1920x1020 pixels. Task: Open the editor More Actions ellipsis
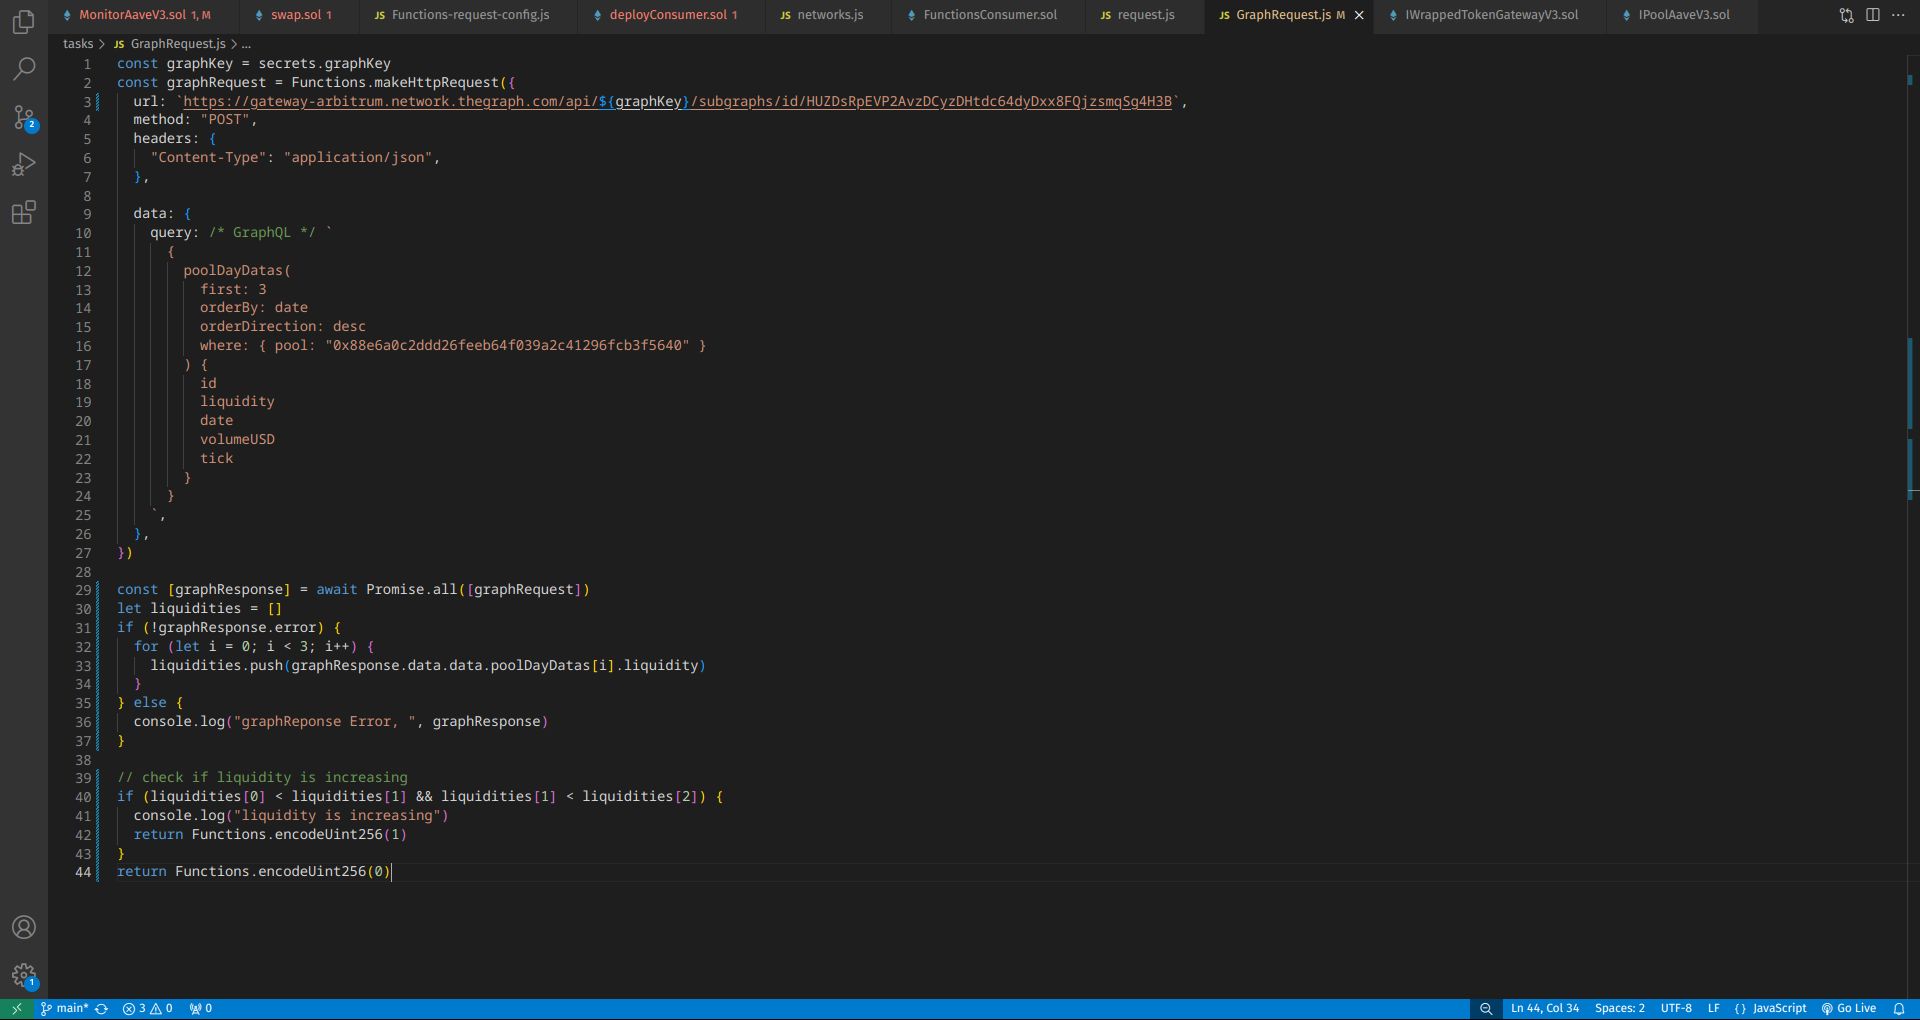tap(1898, 15)
